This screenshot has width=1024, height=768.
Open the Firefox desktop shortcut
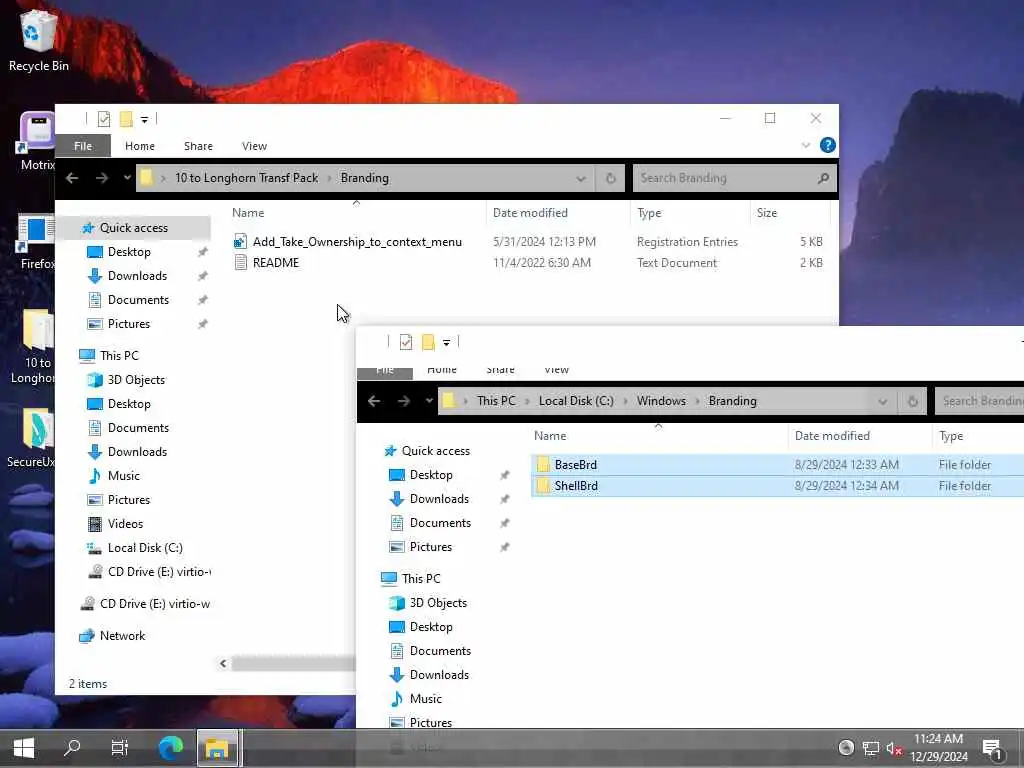(x=37, y=240)
